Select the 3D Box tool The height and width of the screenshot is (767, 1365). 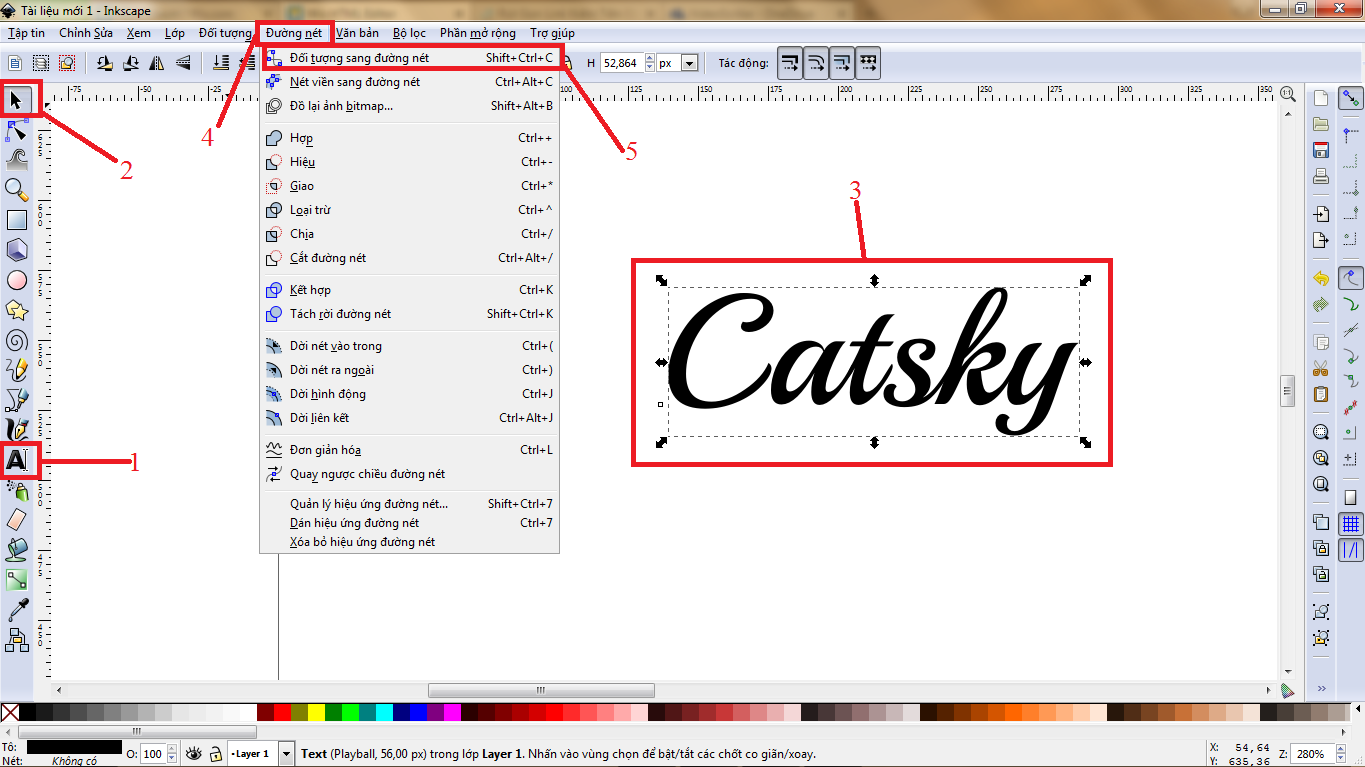point(17,249)
